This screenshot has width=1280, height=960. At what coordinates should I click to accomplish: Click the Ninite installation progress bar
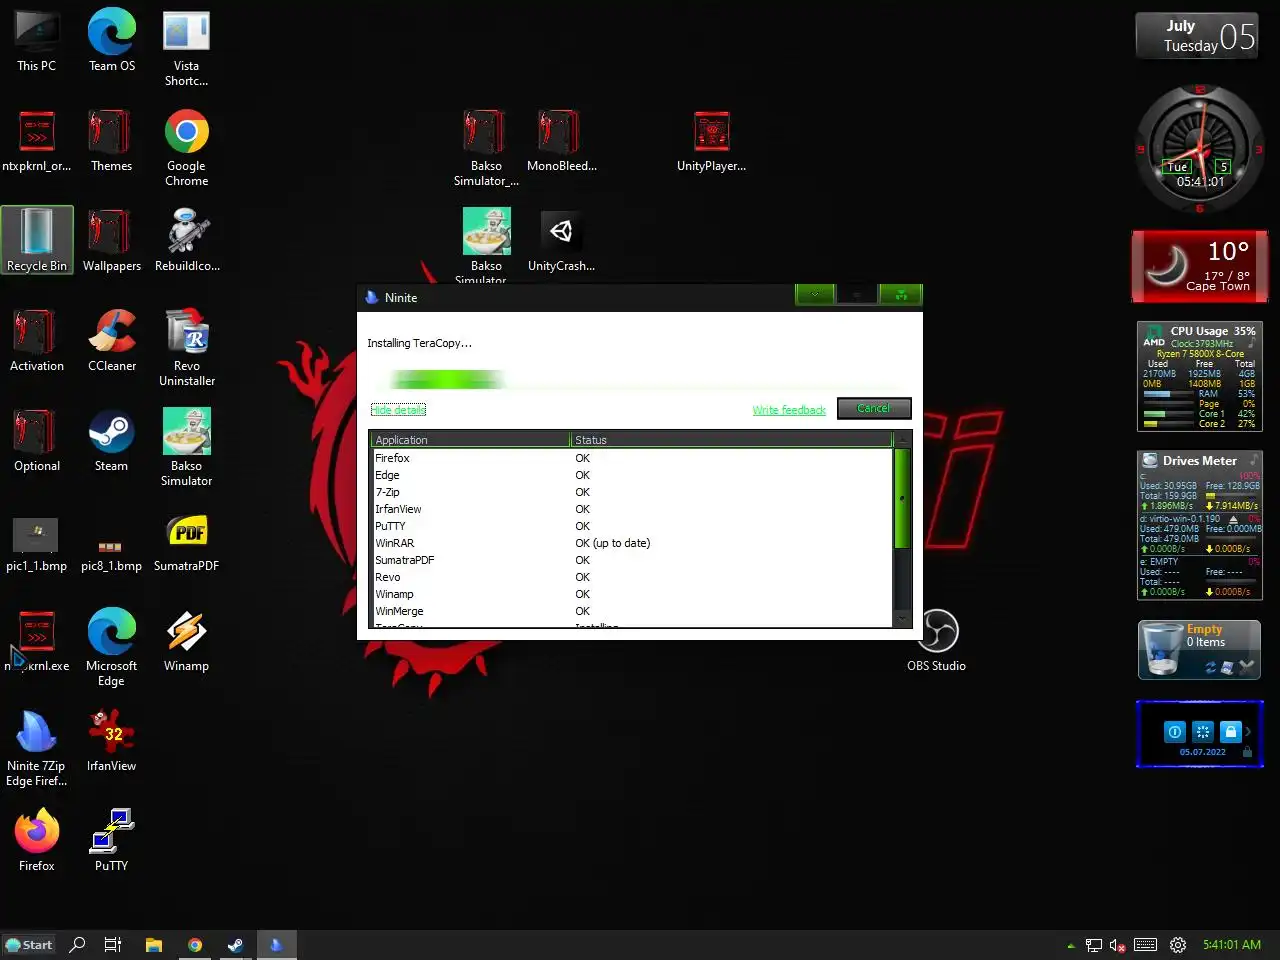pos(638,379)
